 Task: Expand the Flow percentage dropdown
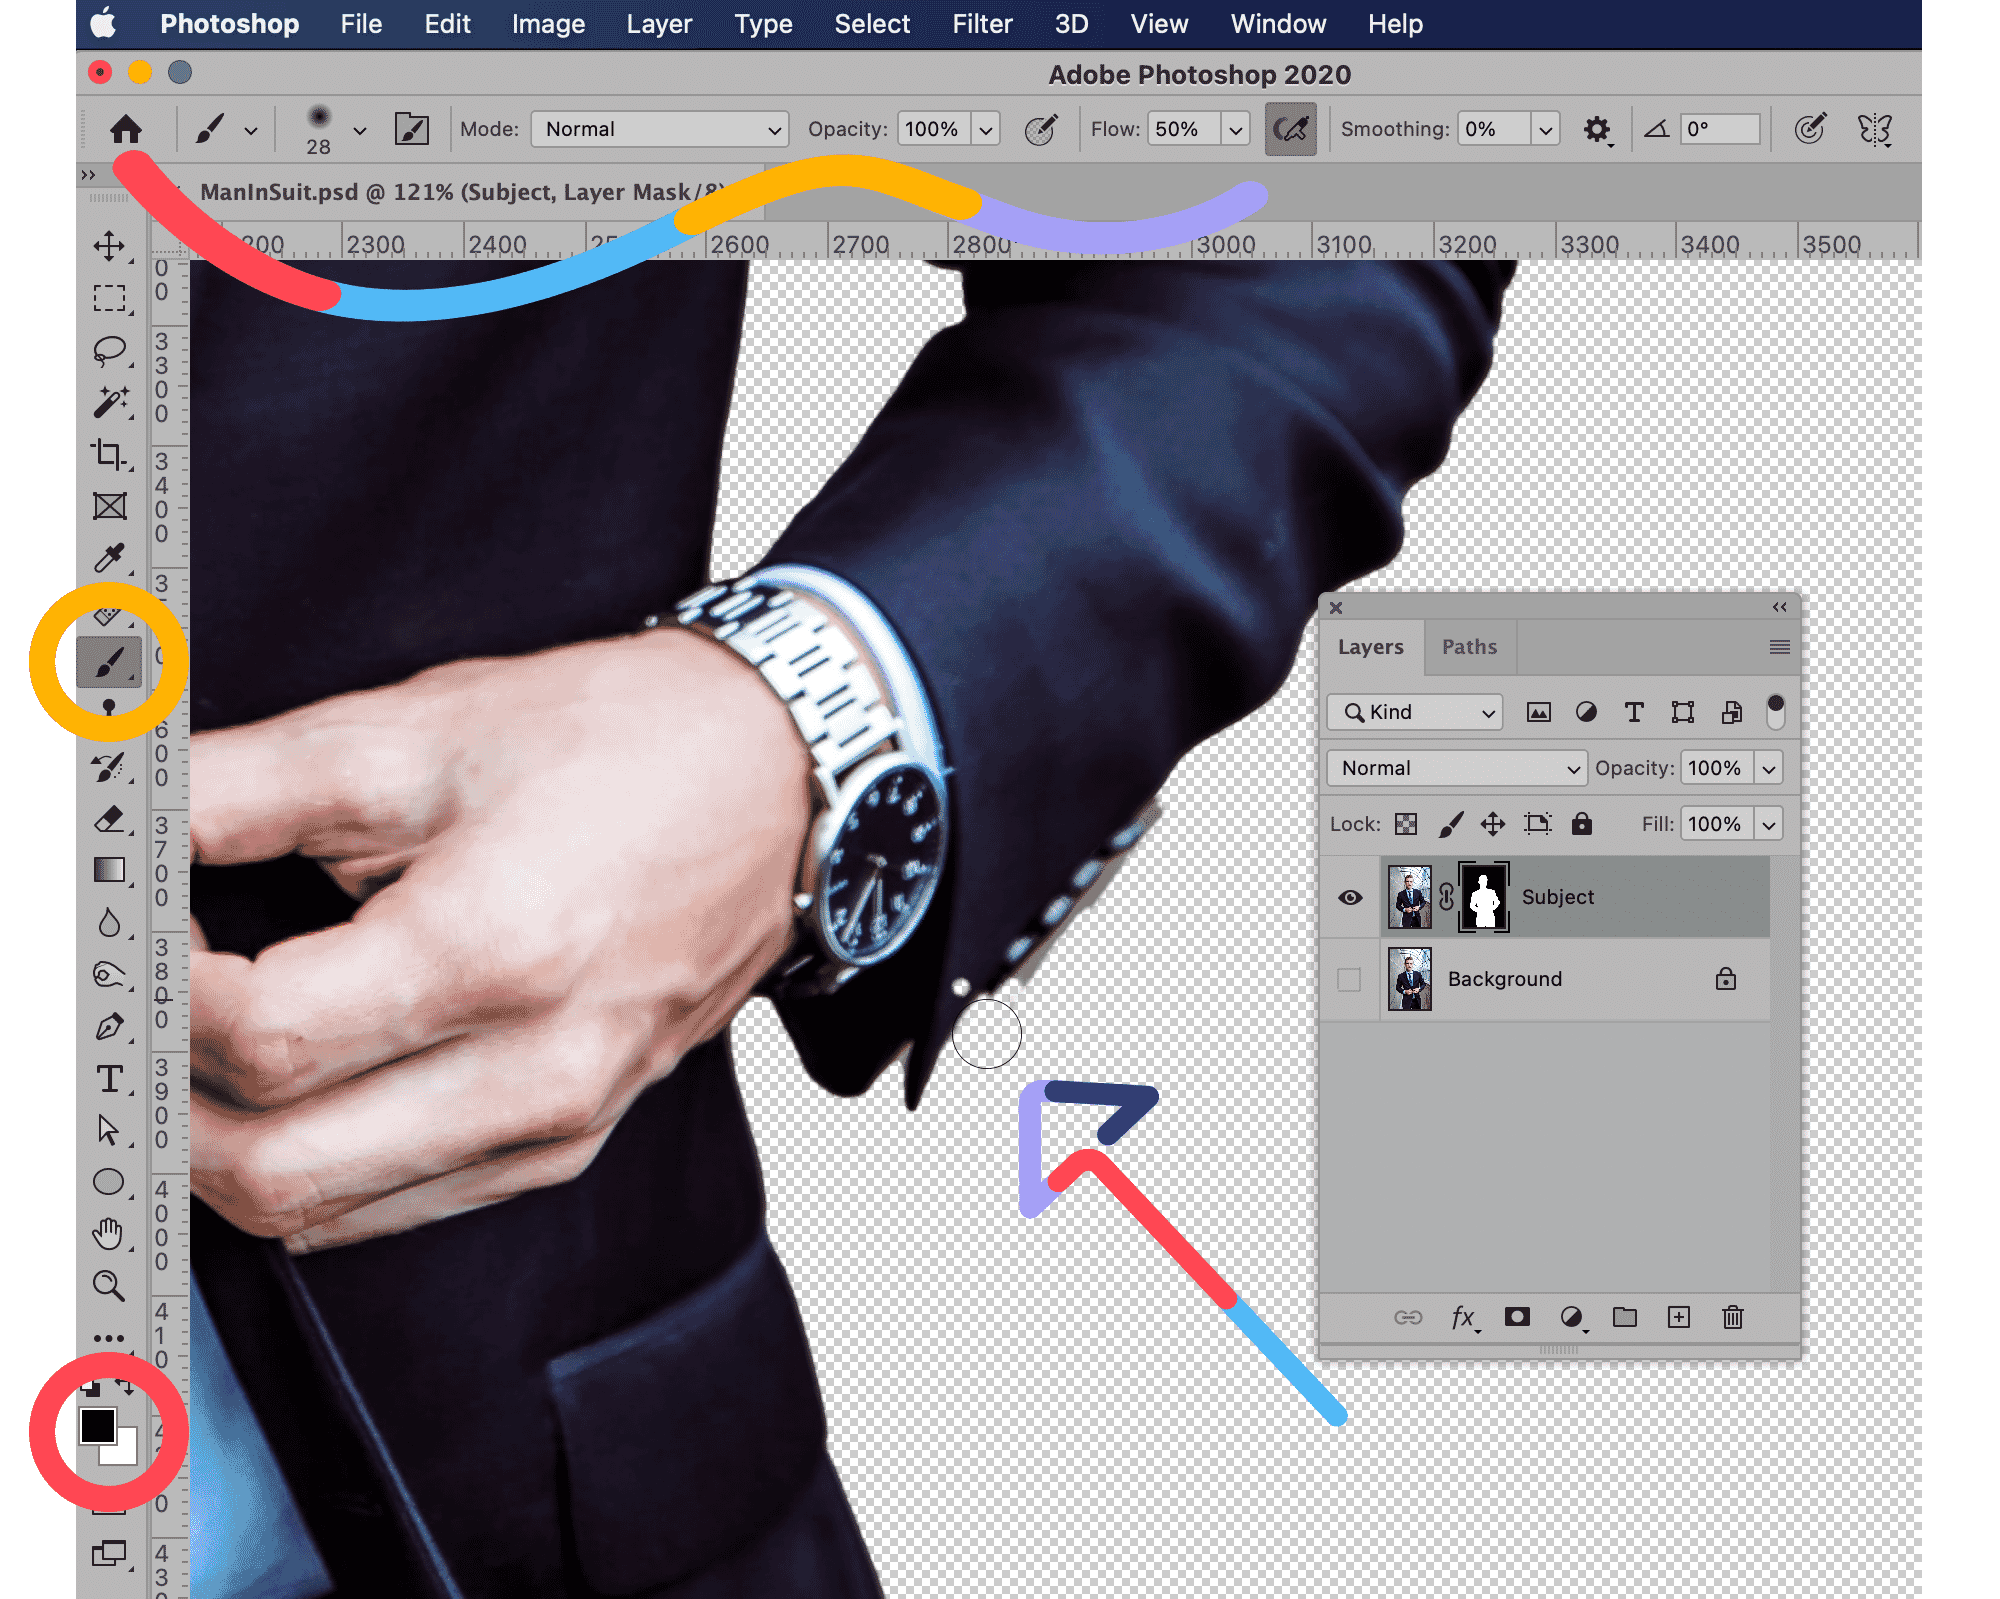point(1236,129)
